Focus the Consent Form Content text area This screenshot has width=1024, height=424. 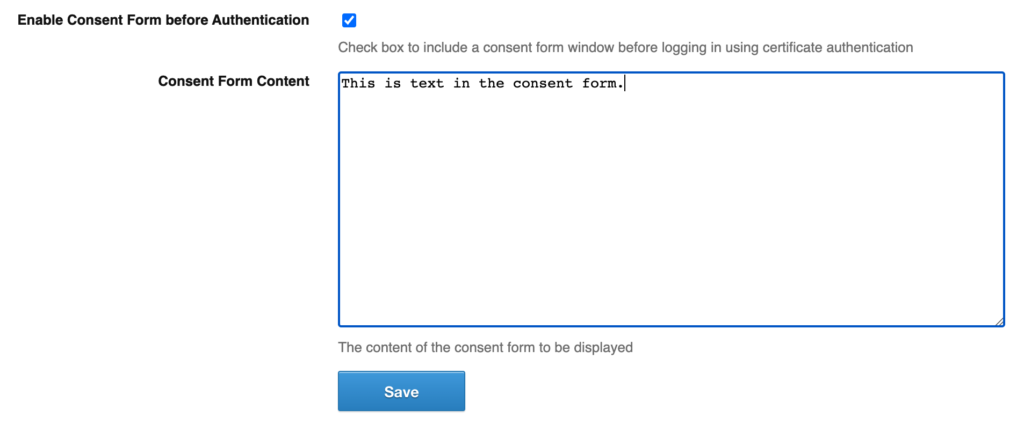(670, 200)
